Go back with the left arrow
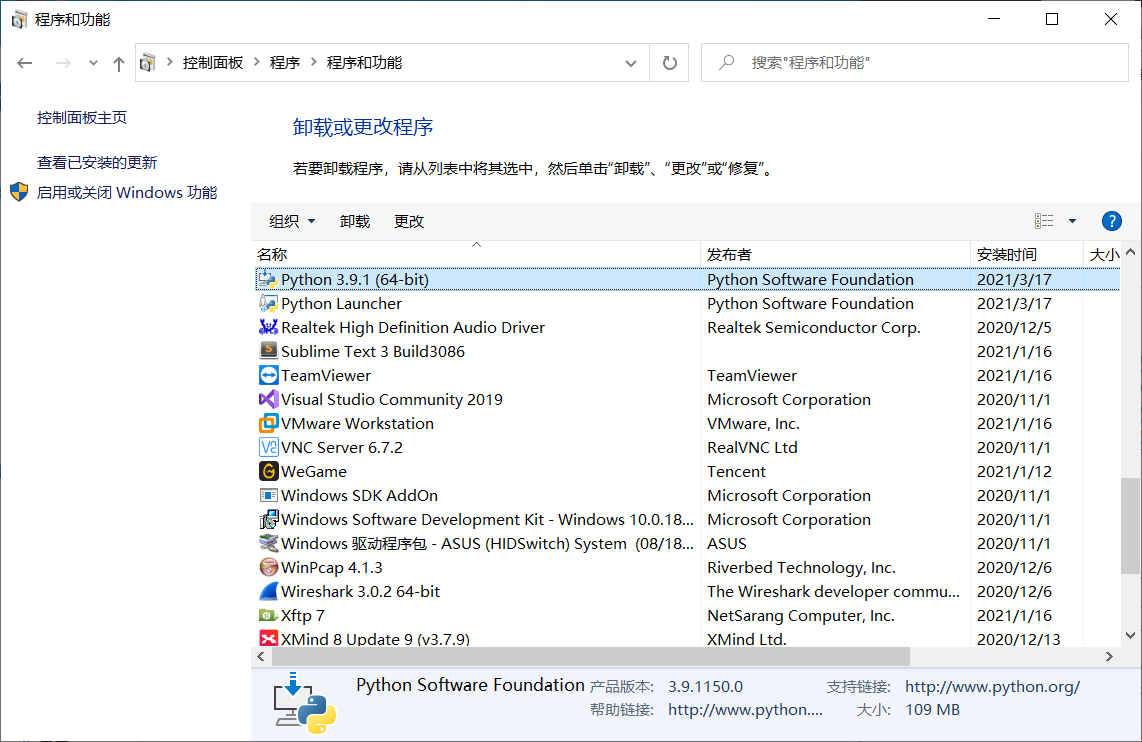Screen dimensions: 1142x742 point(25,63)
